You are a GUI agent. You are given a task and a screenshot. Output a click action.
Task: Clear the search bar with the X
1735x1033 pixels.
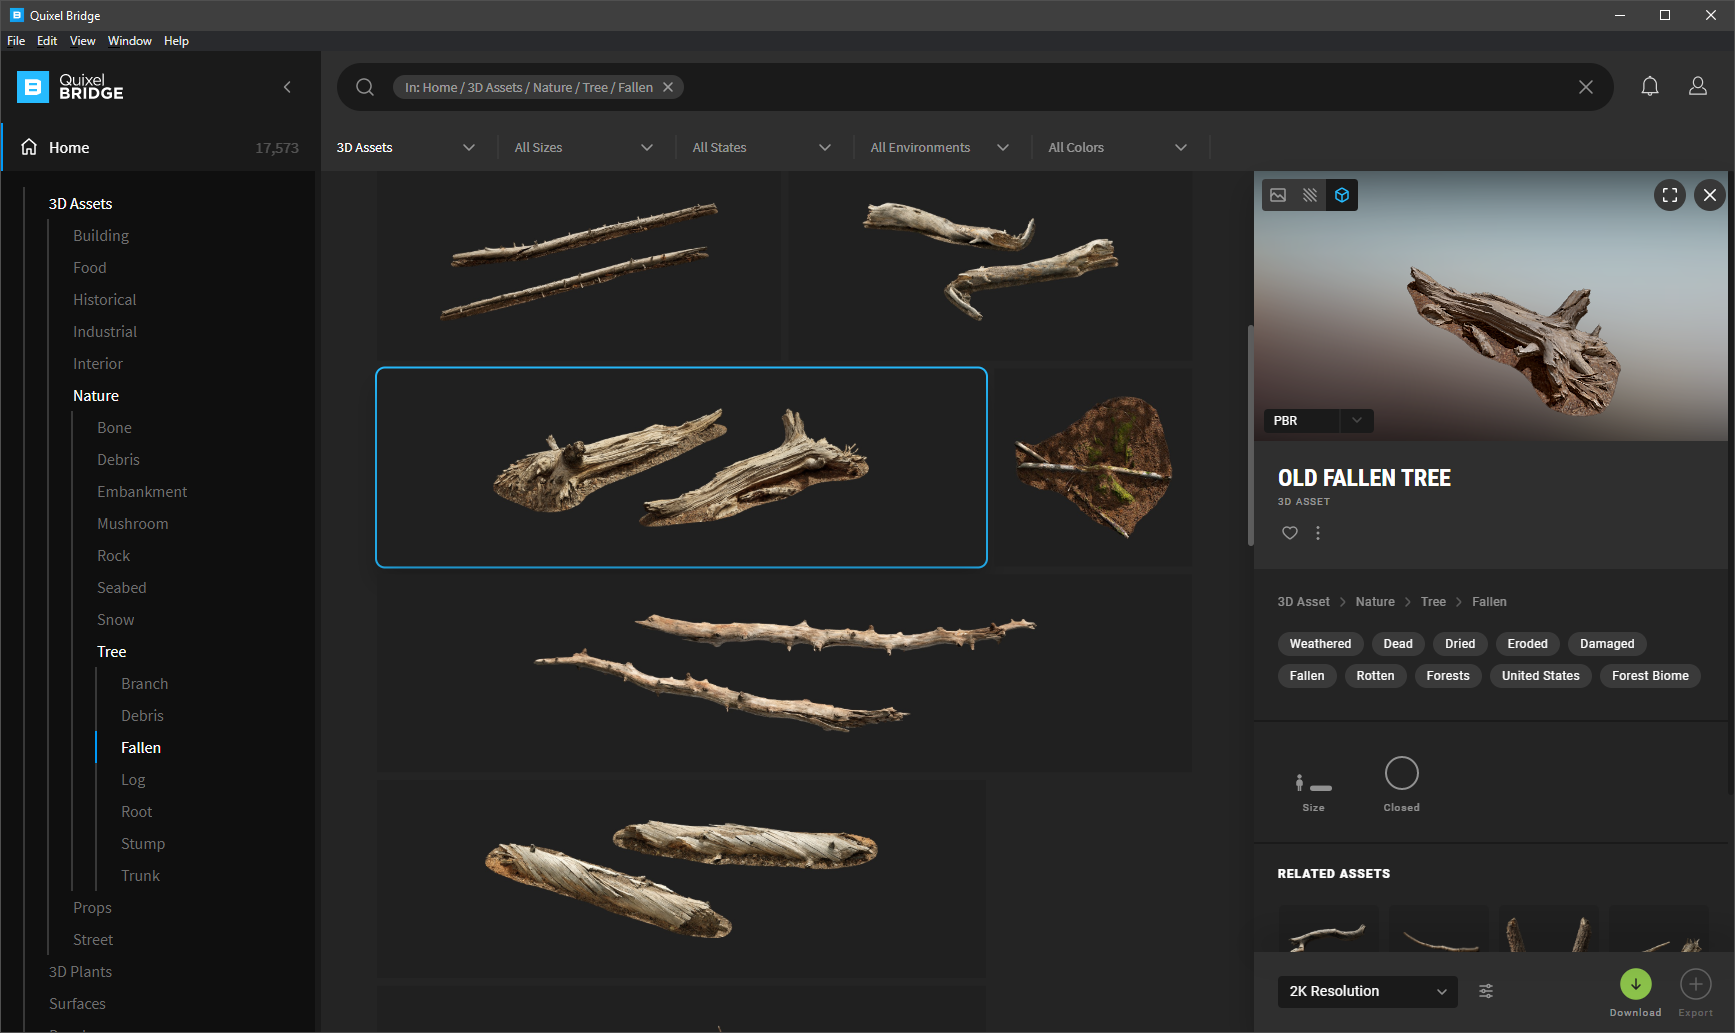[x=1586, y=87]
